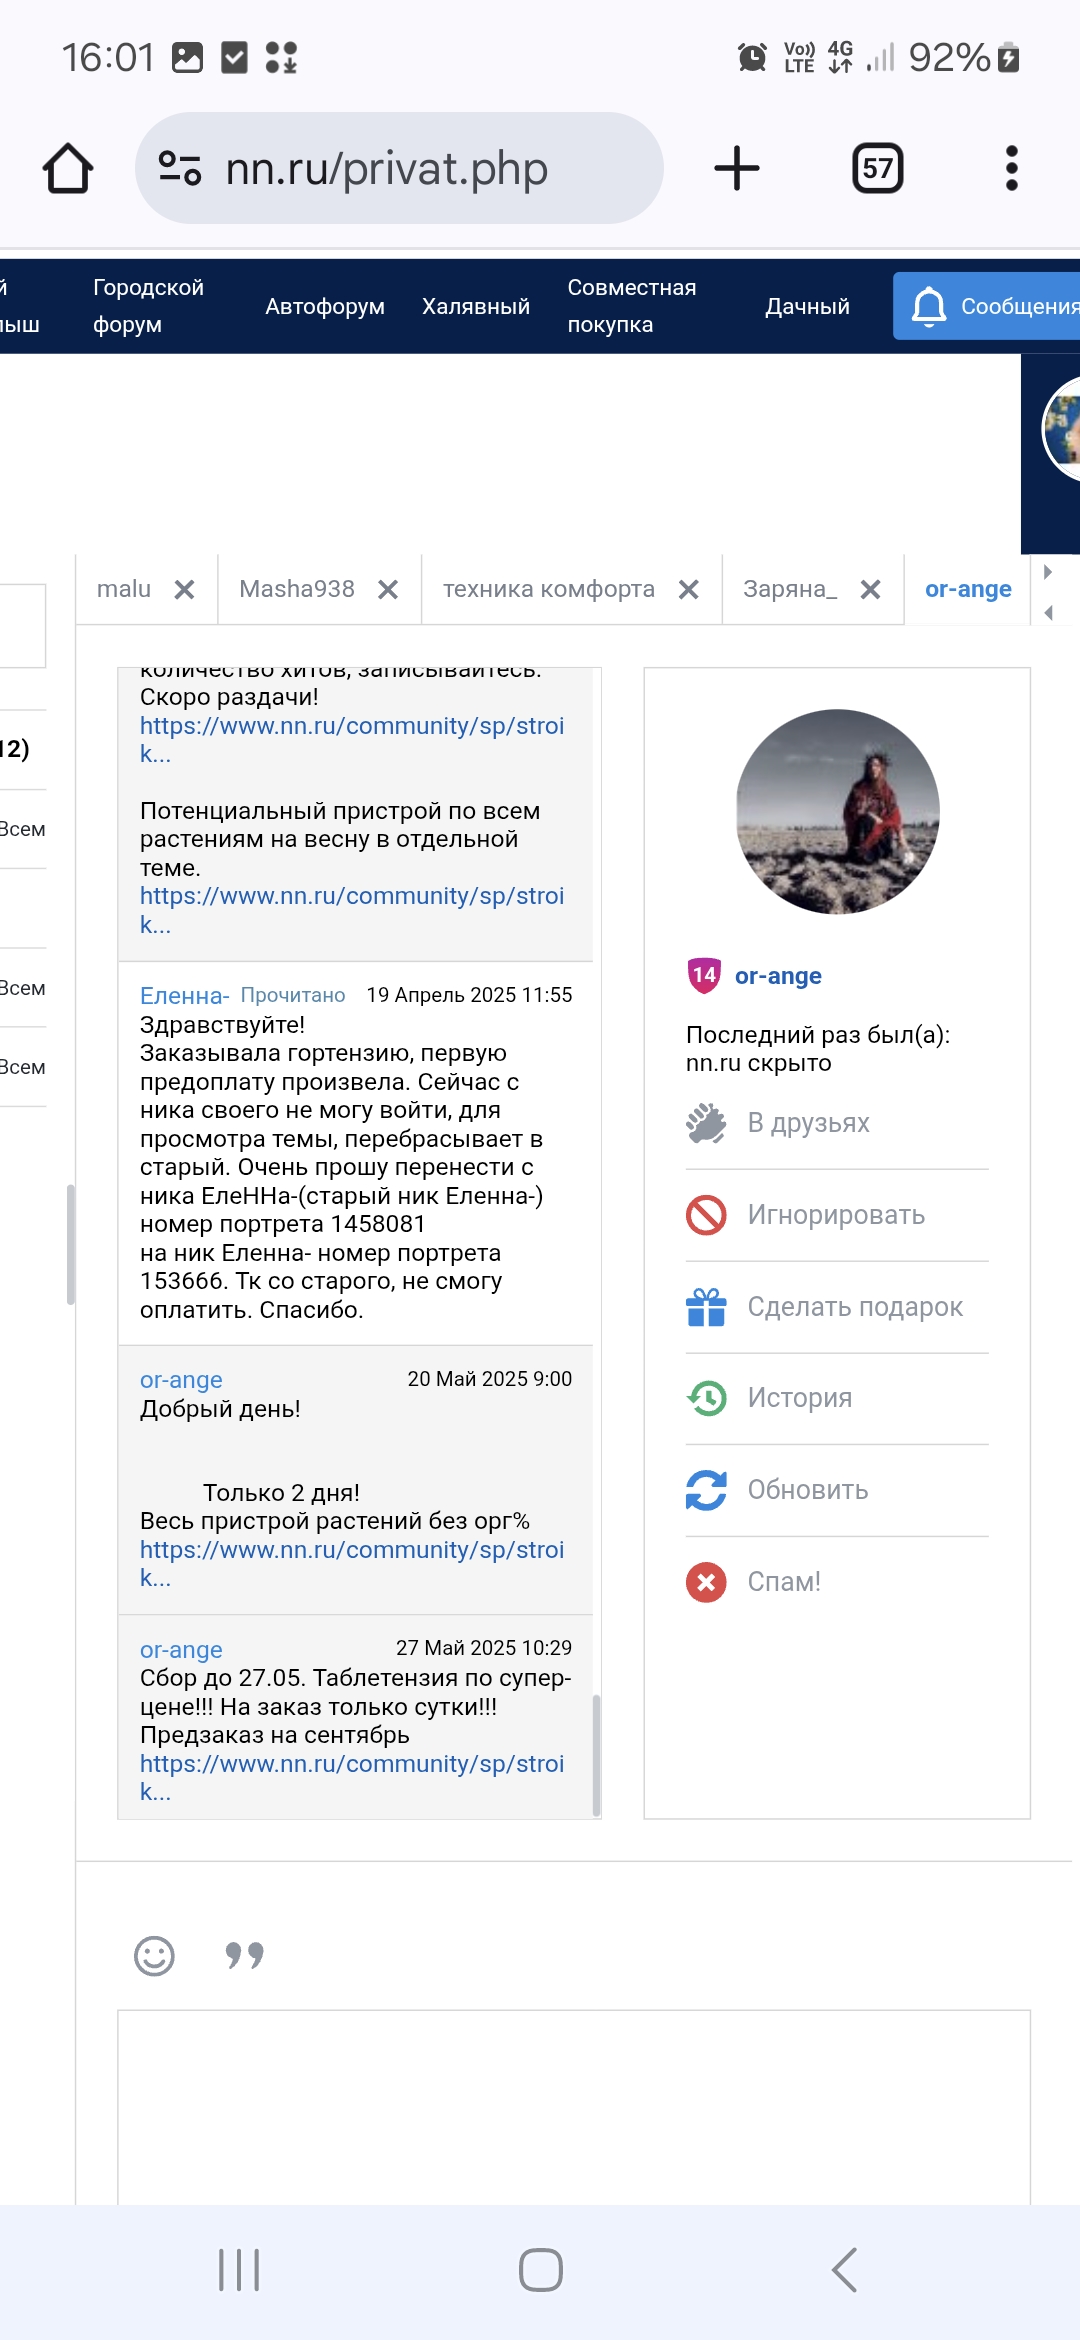Viewport: 1080px width, 2340px height.
Task: Open the Автофорум menu item
Action: pos(325,306)
